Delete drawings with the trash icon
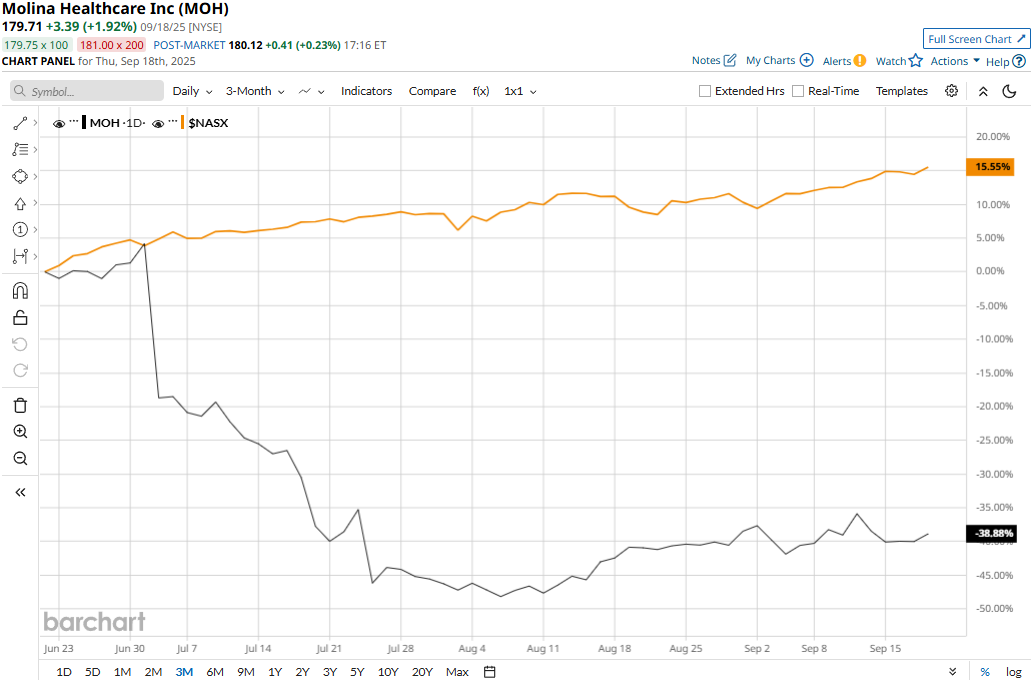This screenshot has height=680, width=1031. pyautogui.click(x=20, y=405)
